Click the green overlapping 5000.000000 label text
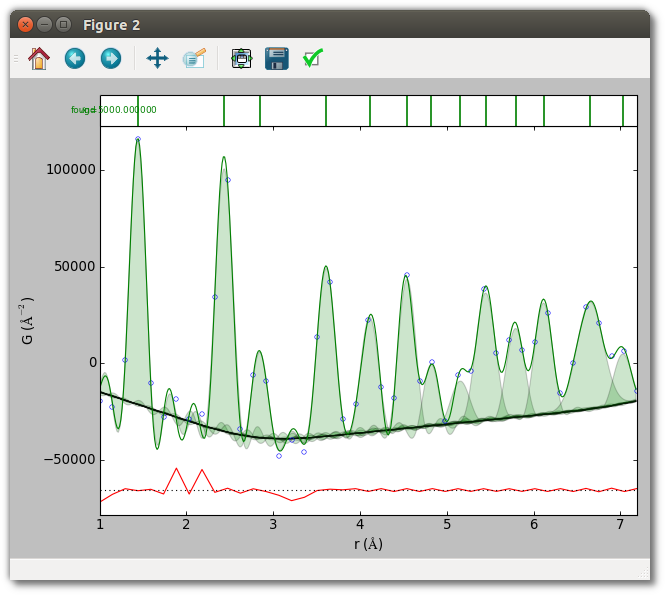 coord(114,110)
